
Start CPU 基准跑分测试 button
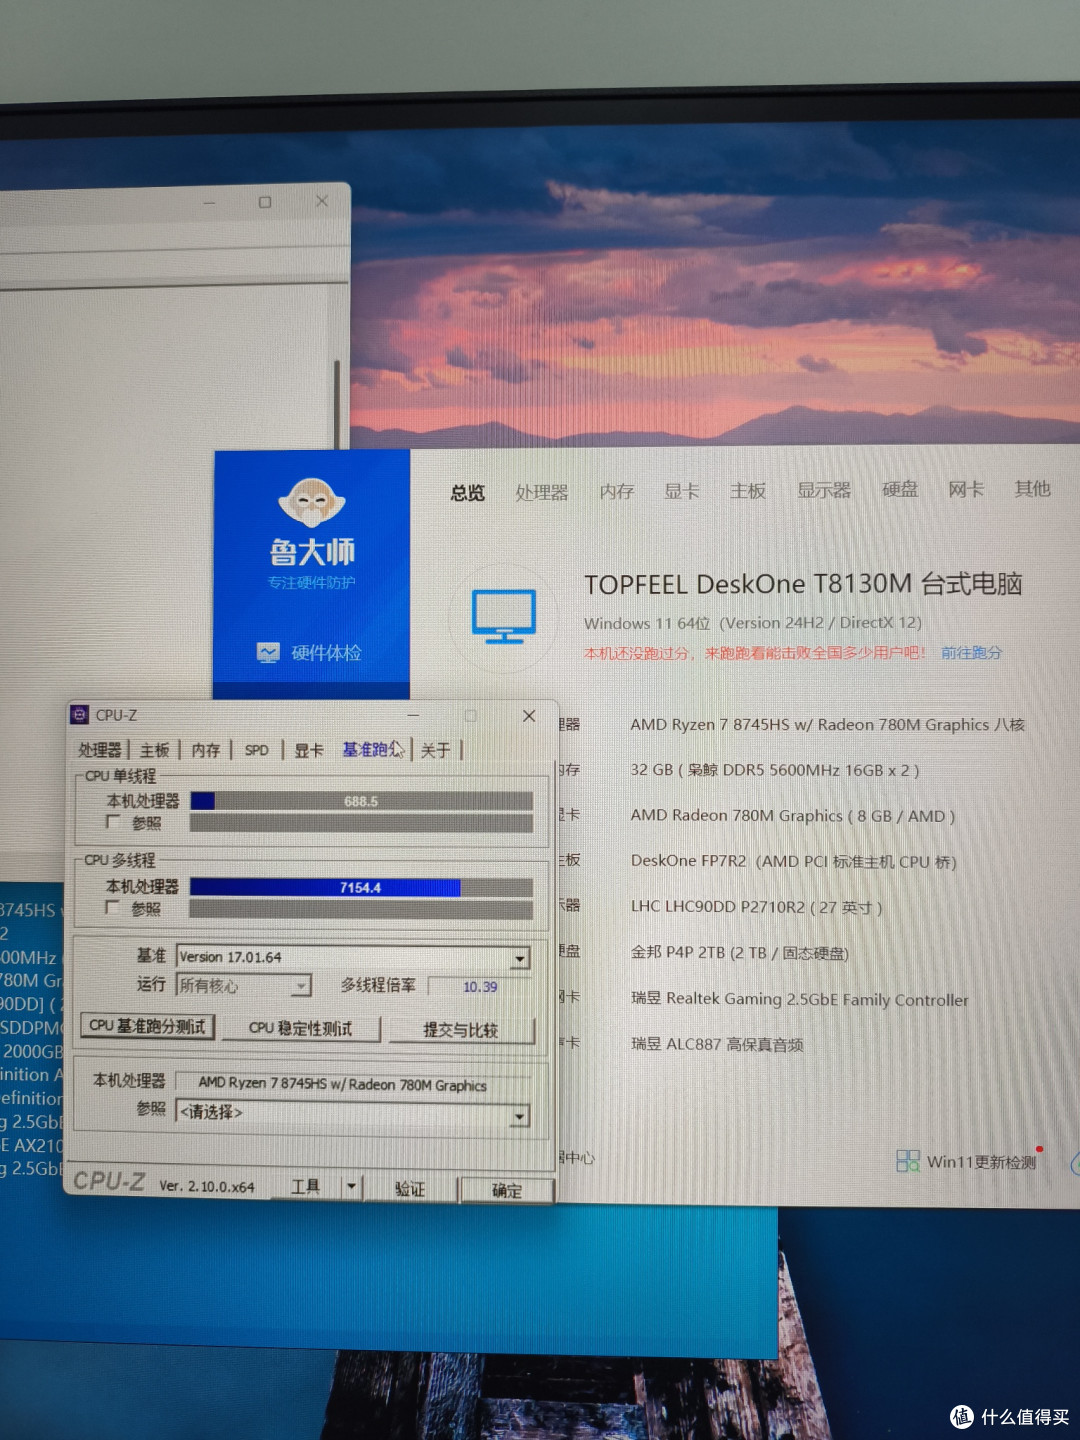147,1026
